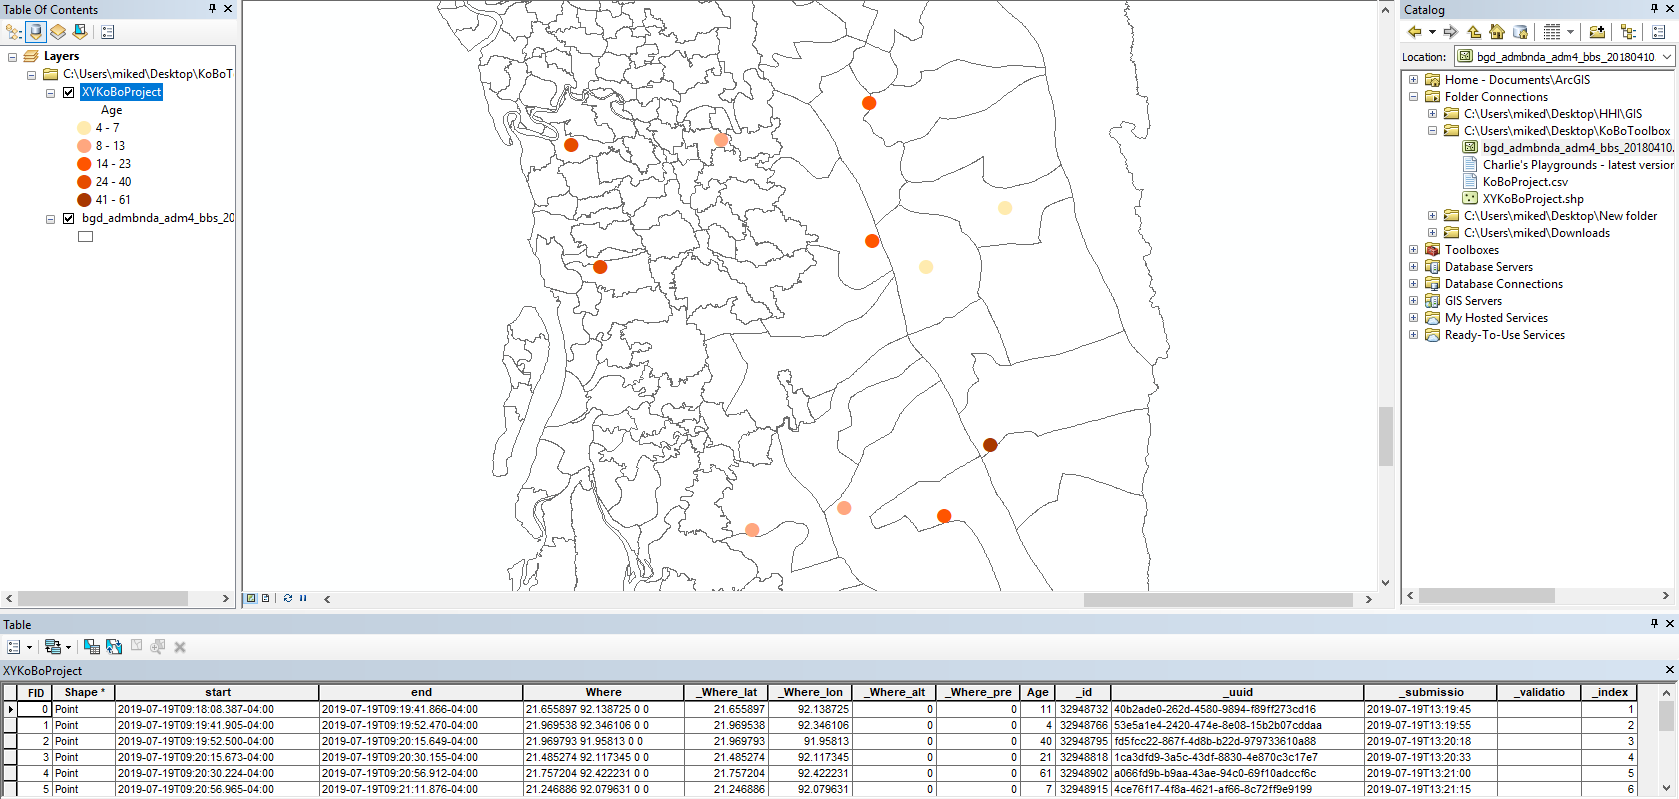Toggle bgd_admbnda_adm4_bbs layer checkbox
Screen dimensions: 1679x799
69,218
